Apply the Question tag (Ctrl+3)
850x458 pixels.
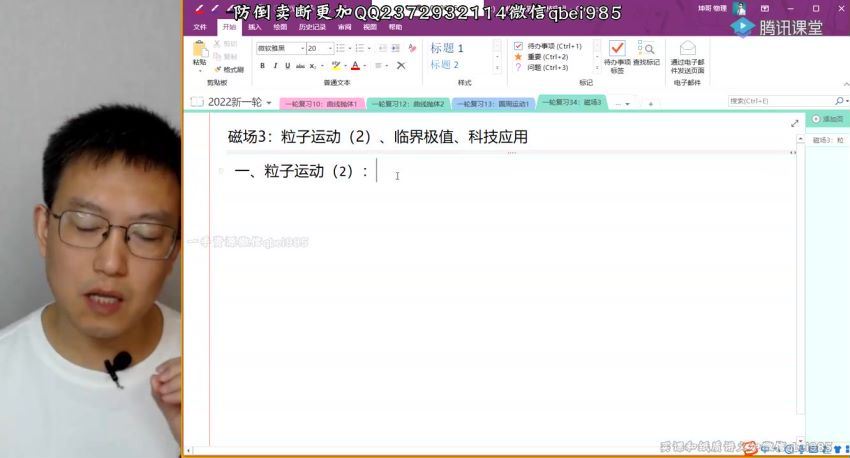coord(541,68)
